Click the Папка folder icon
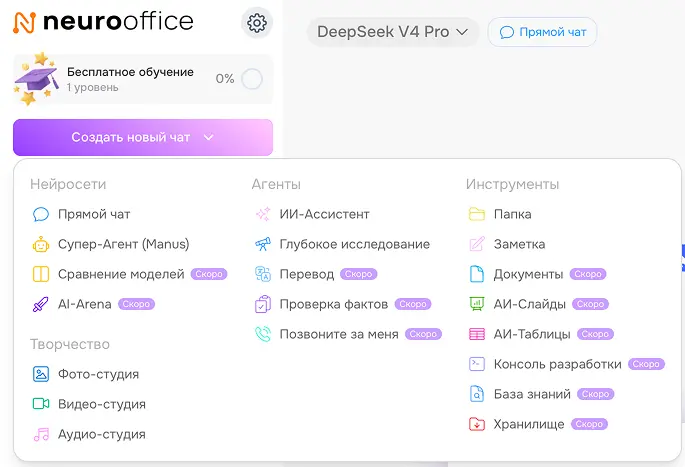 477,214
